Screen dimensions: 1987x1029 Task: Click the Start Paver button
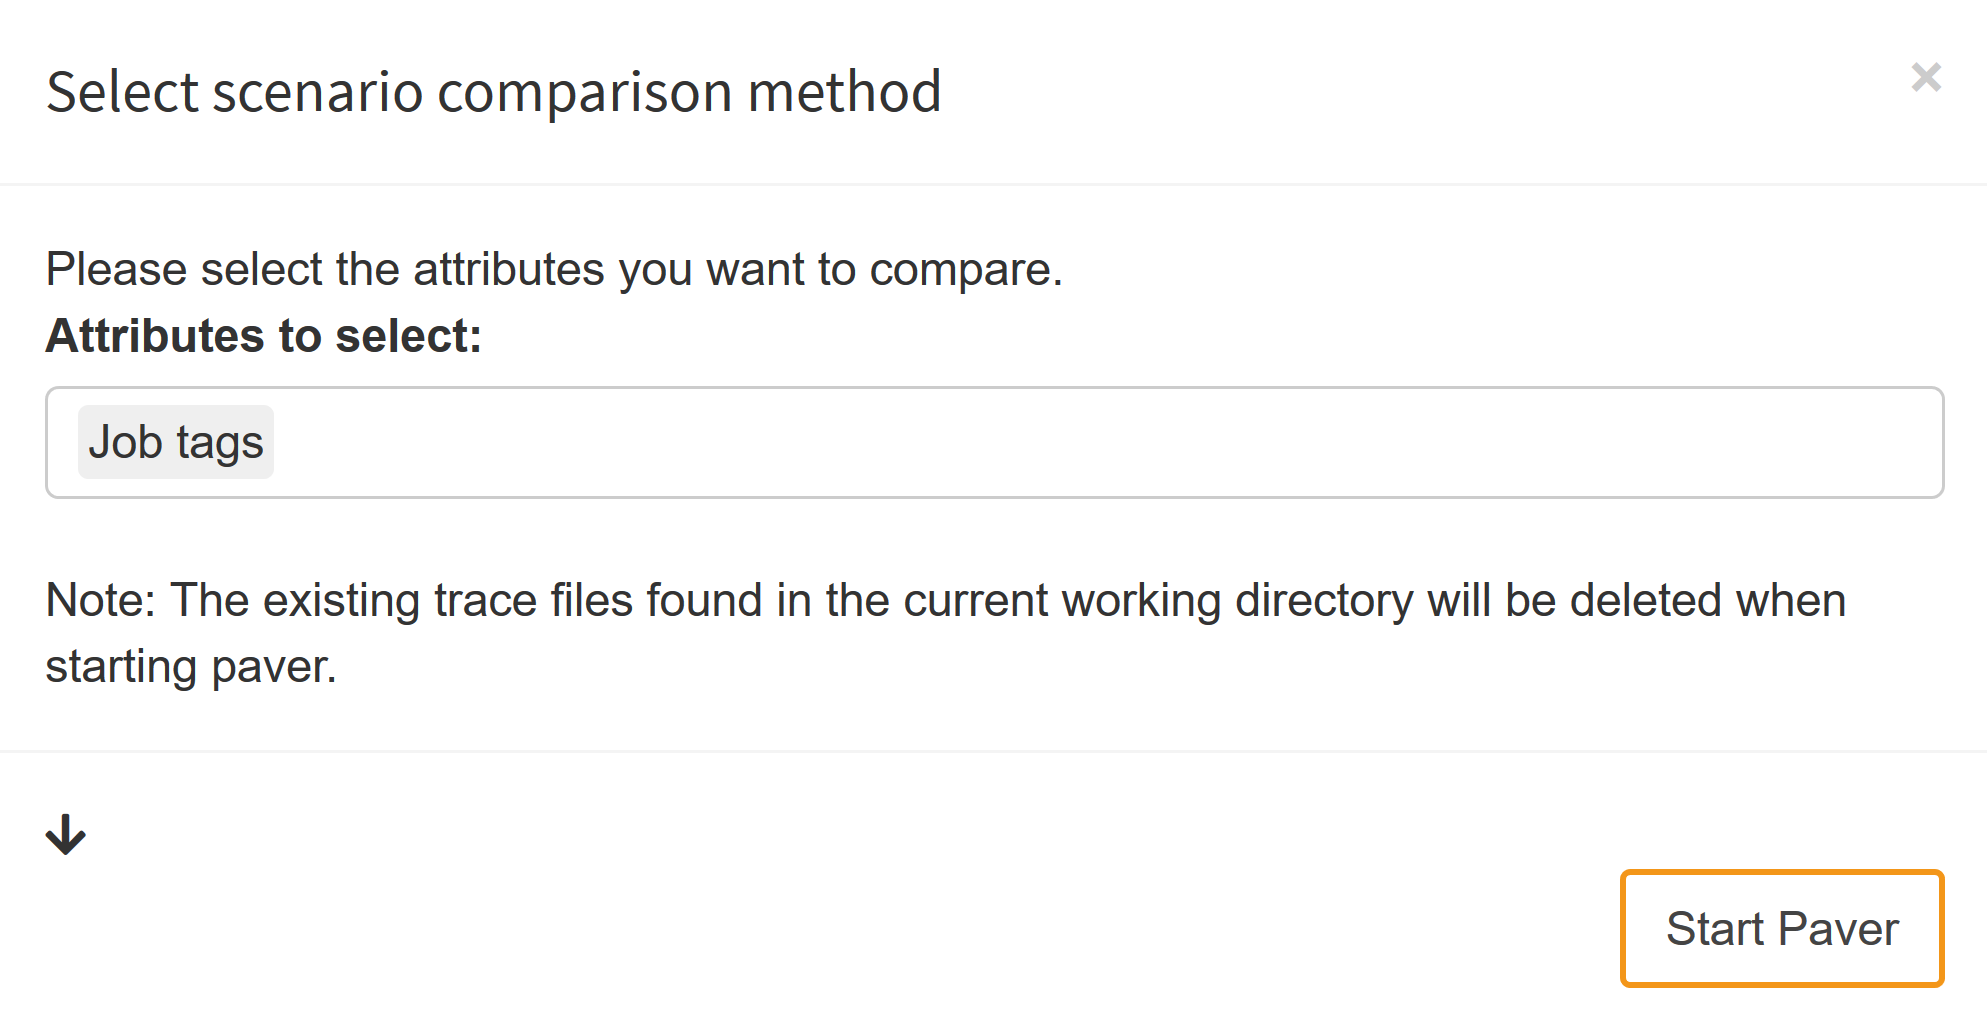(x=1781, y=928)
